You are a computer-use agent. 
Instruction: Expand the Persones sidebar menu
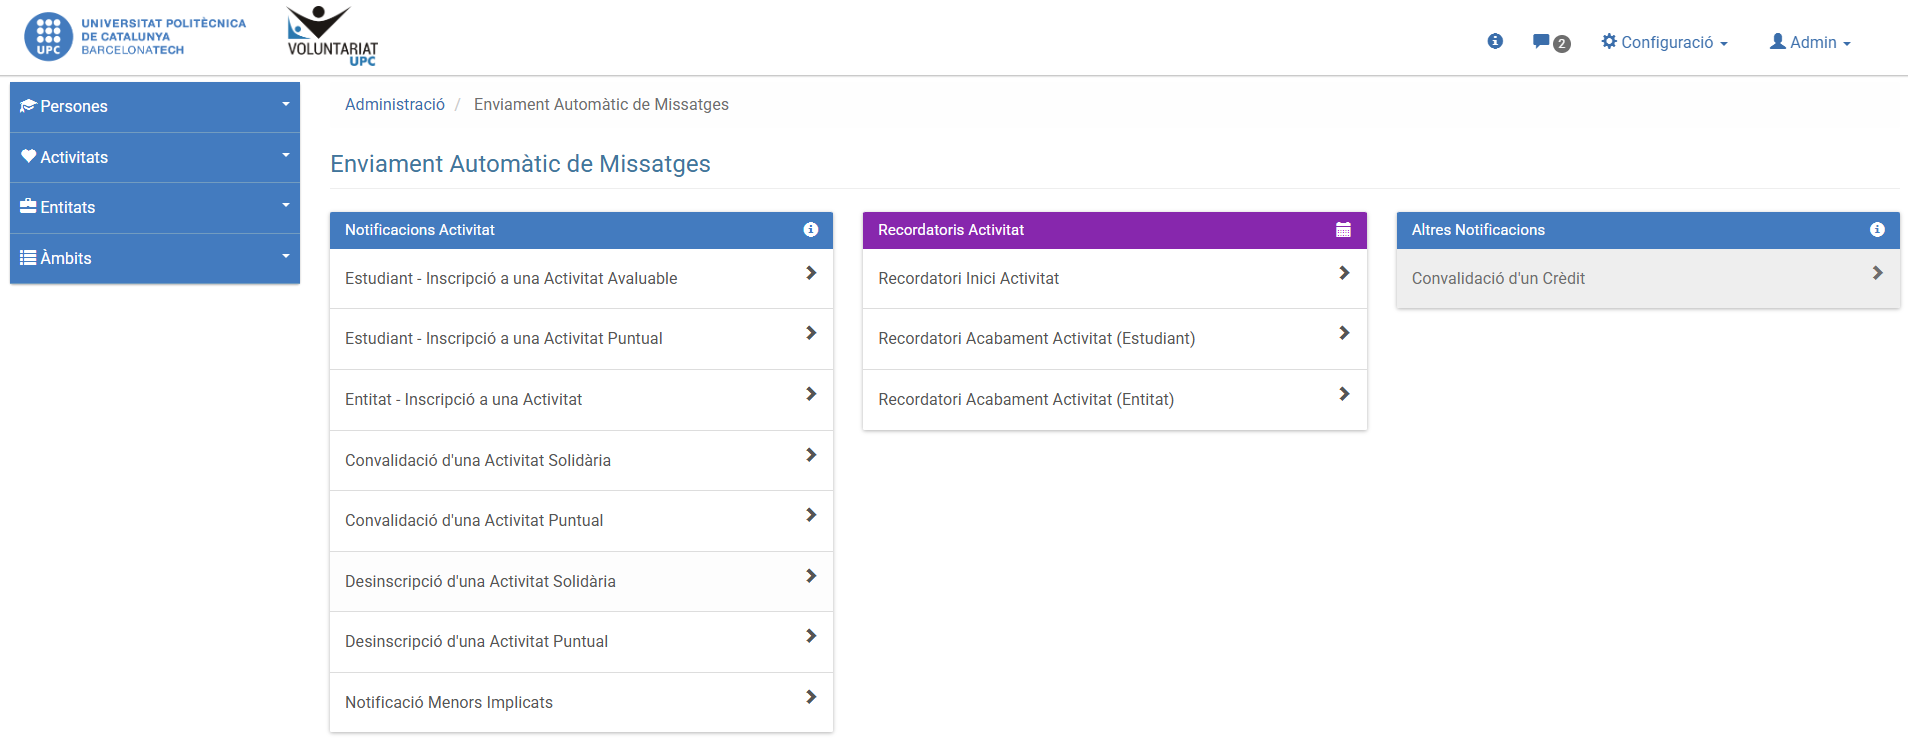155,107
